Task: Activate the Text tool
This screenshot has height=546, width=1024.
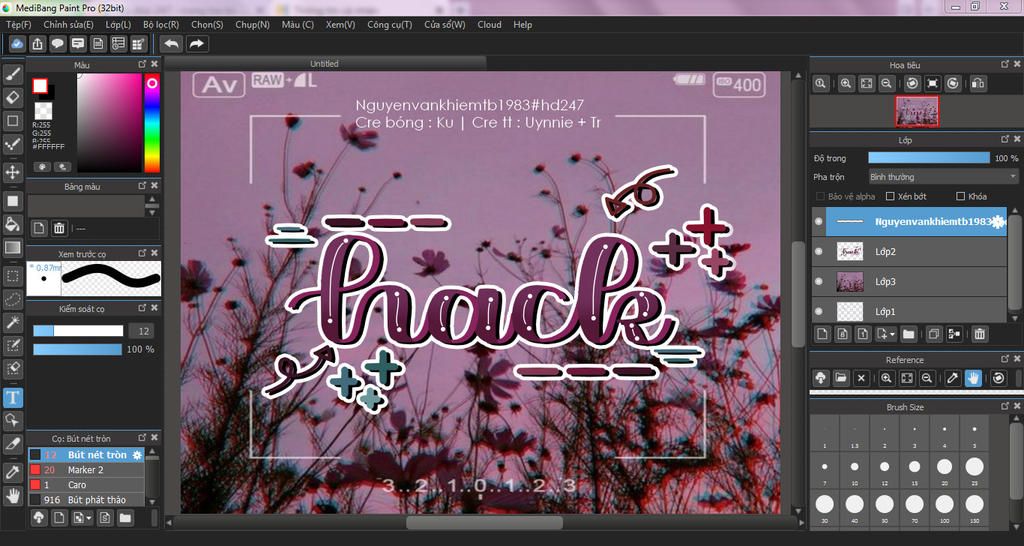Action: click(x=12, y=397)
